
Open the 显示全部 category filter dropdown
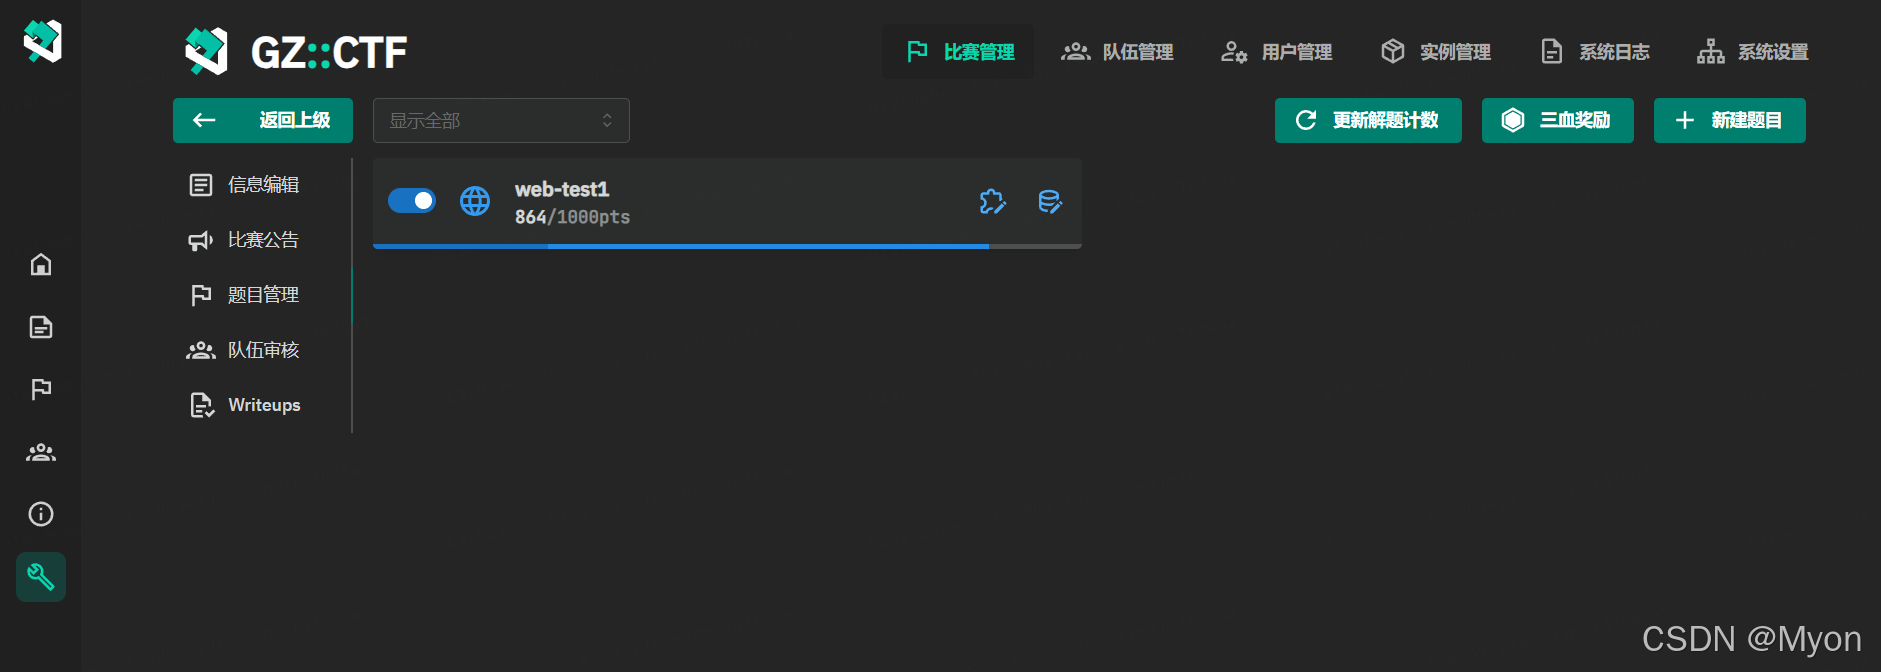[x=501, y=121]
